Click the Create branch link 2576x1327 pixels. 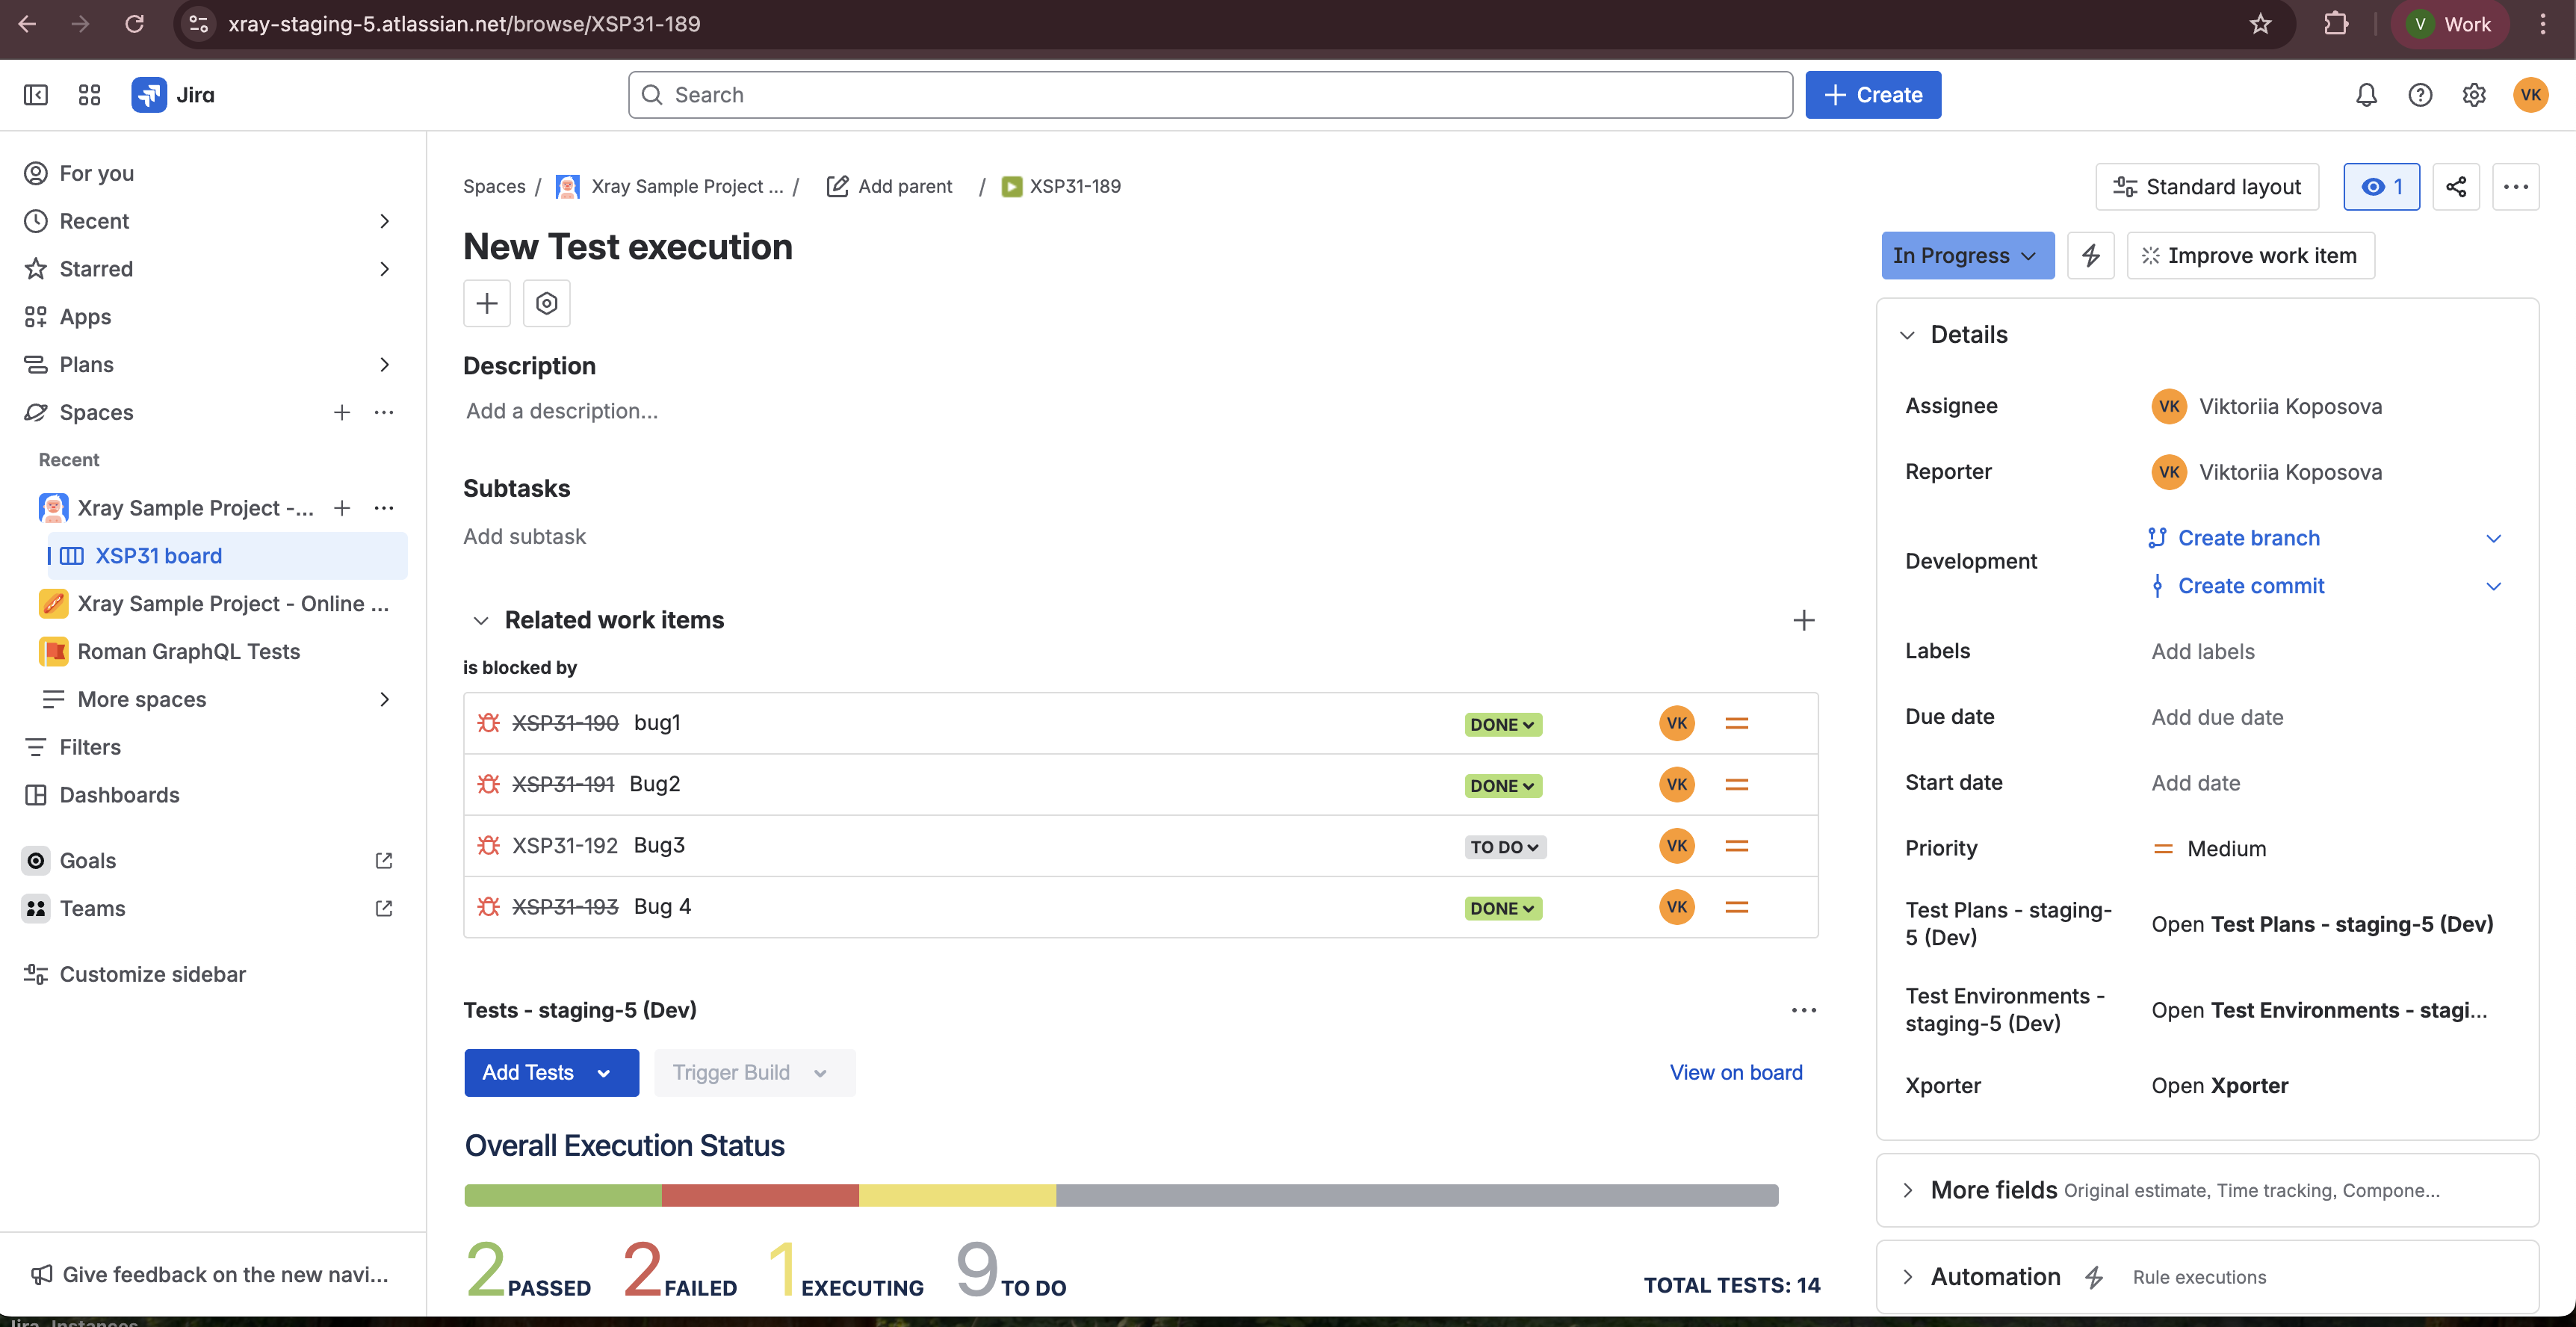pos(2248,538)
